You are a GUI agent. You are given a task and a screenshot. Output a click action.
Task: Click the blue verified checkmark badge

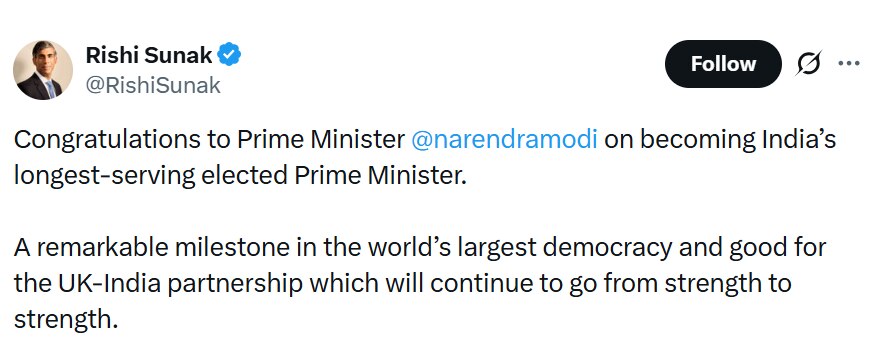coord(229,55)
